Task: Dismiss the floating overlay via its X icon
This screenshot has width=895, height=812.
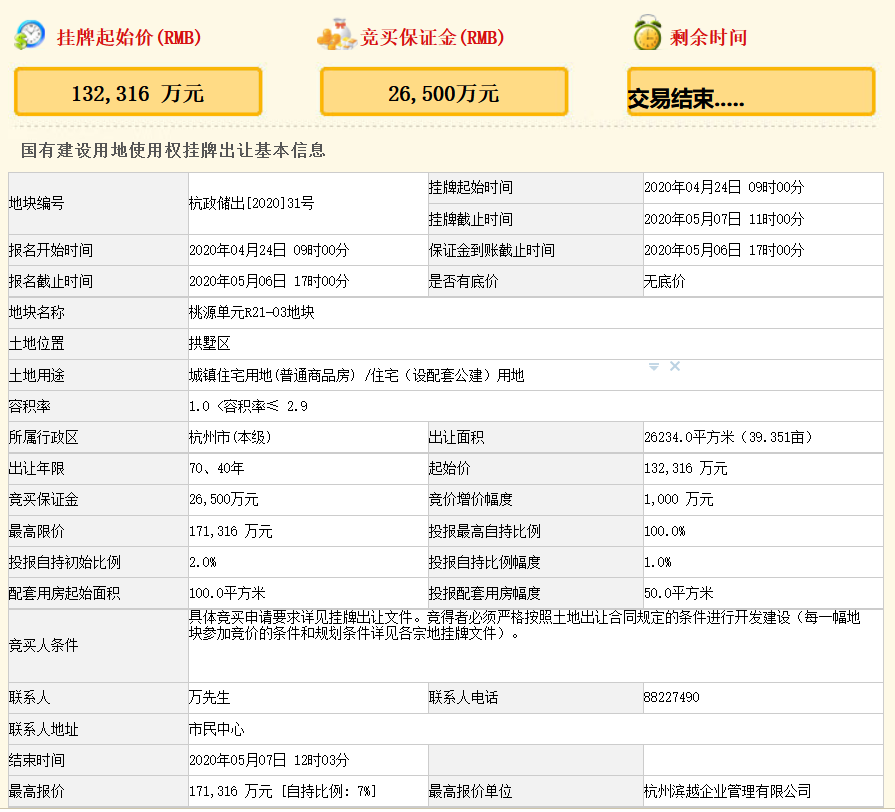Action: (x=676, y=366)
